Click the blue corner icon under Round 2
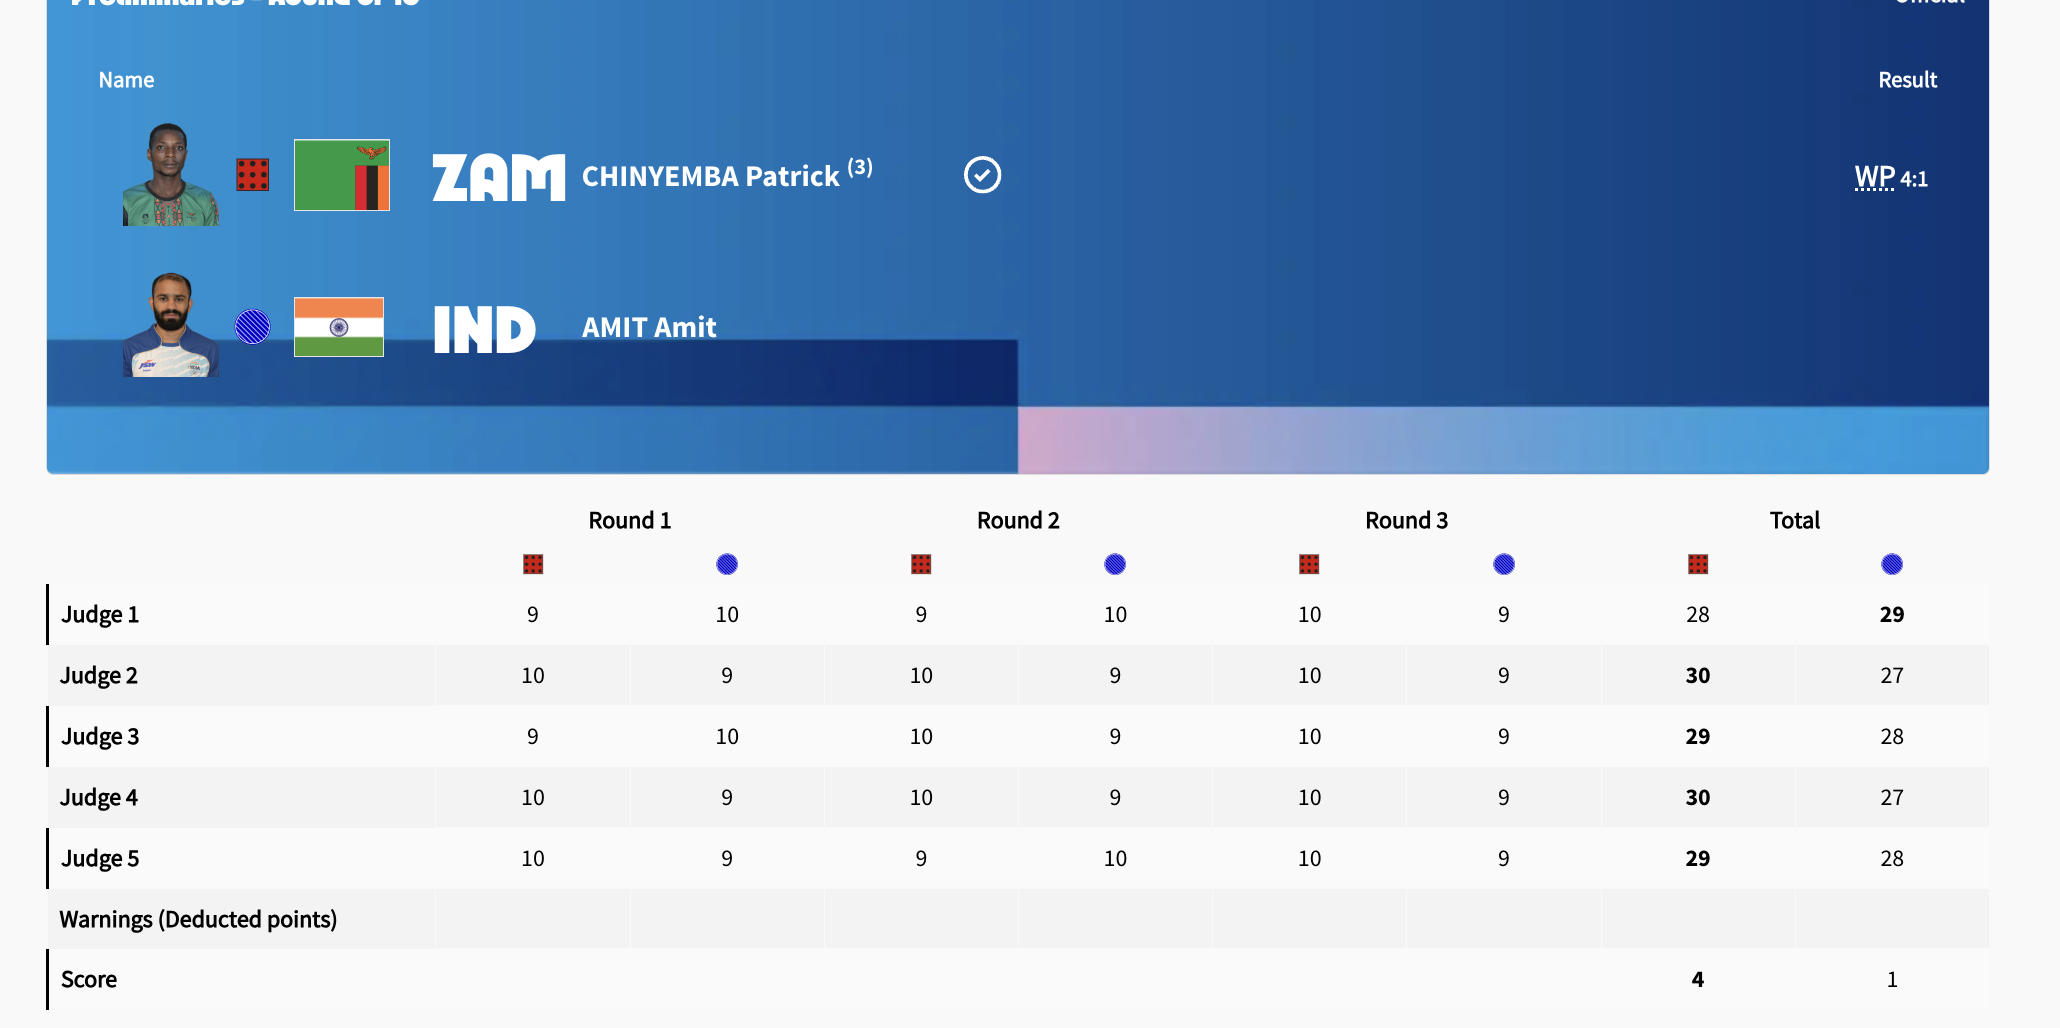The width and height of the screenshot is (2060, 1028). click(1115, 564)
